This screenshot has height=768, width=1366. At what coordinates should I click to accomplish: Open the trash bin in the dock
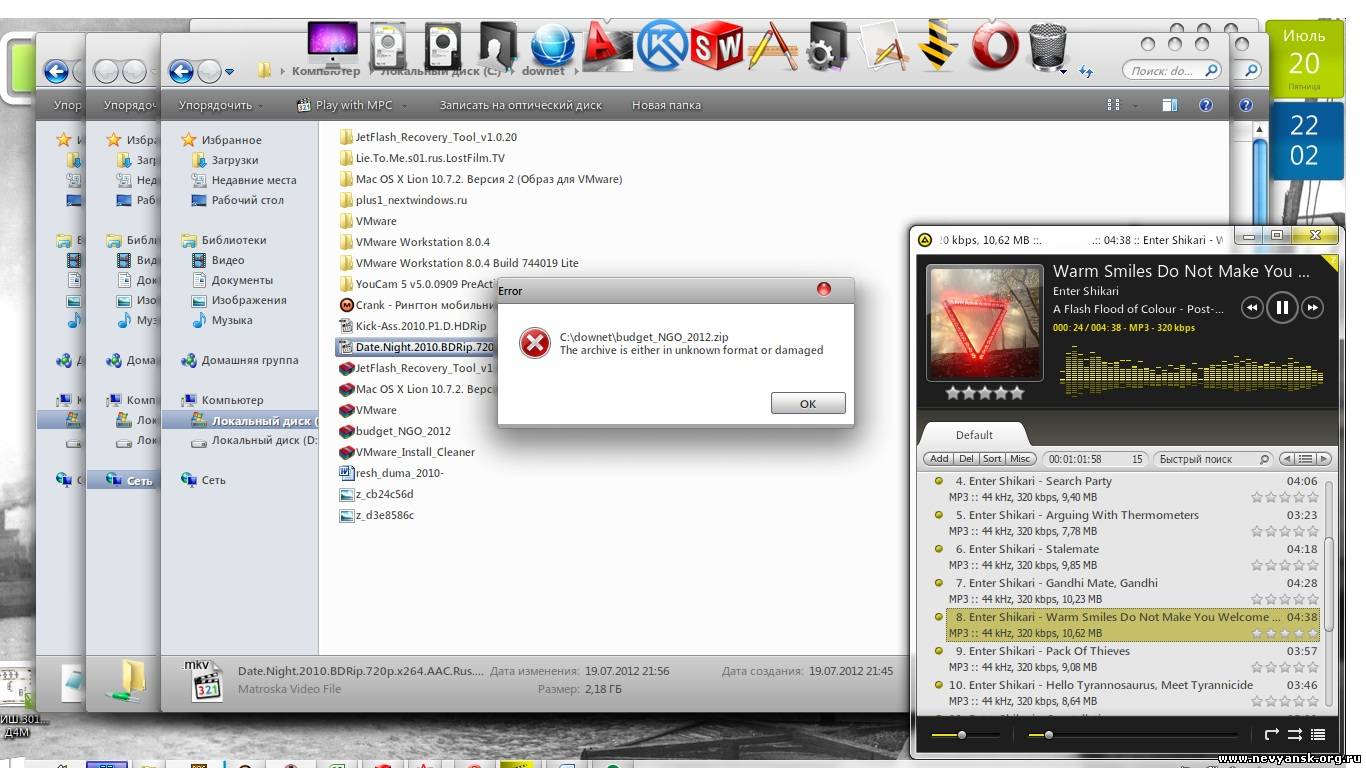click(1047, 45)
